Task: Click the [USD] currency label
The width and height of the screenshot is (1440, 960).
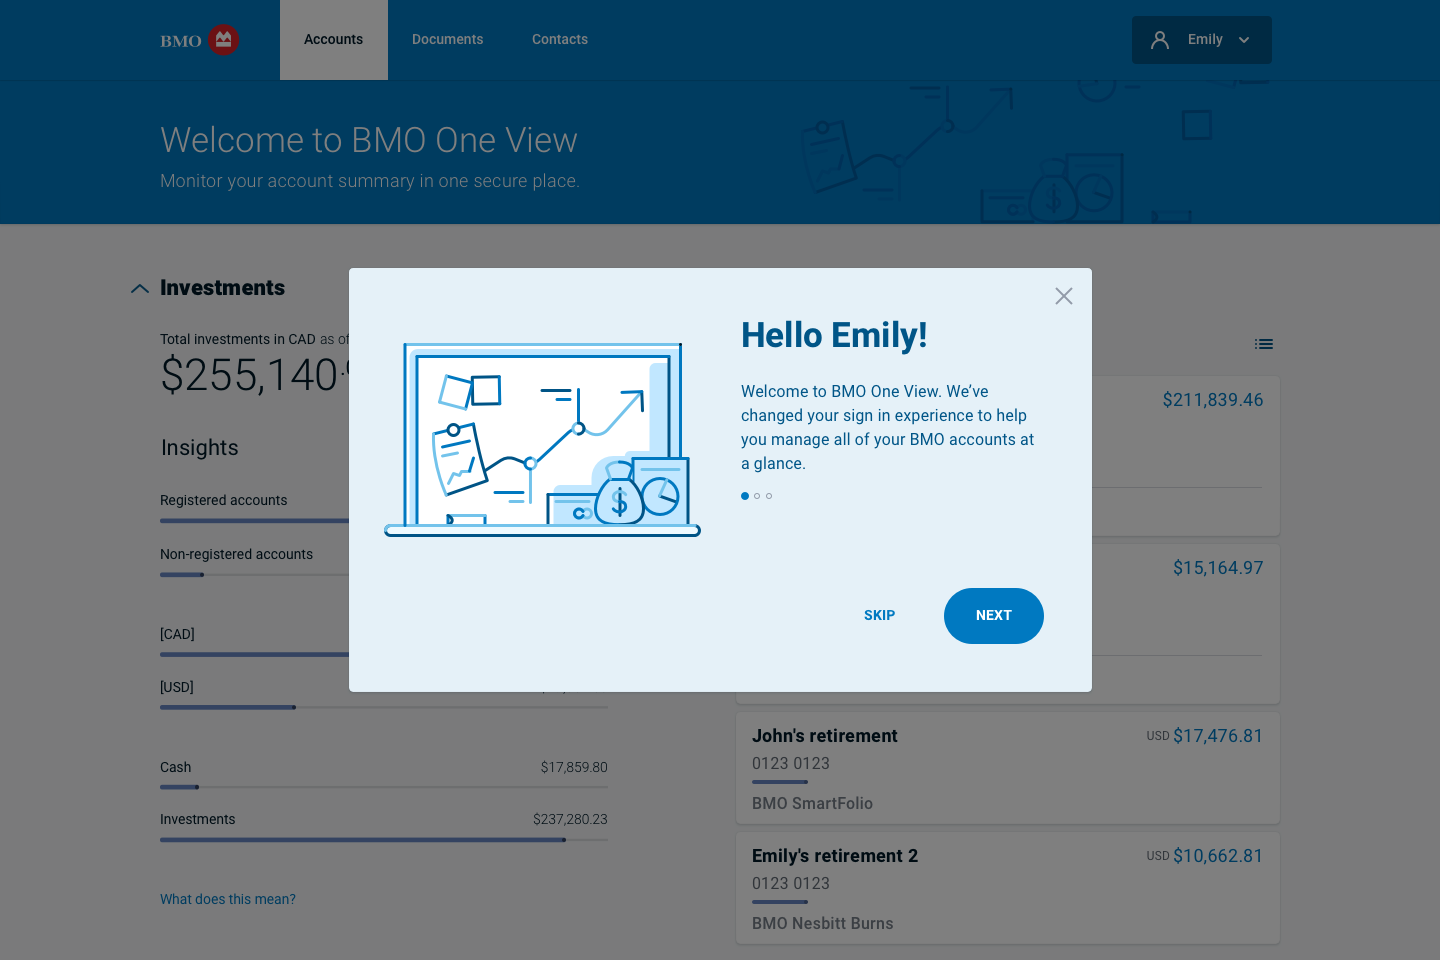Action: coord(177,687)
